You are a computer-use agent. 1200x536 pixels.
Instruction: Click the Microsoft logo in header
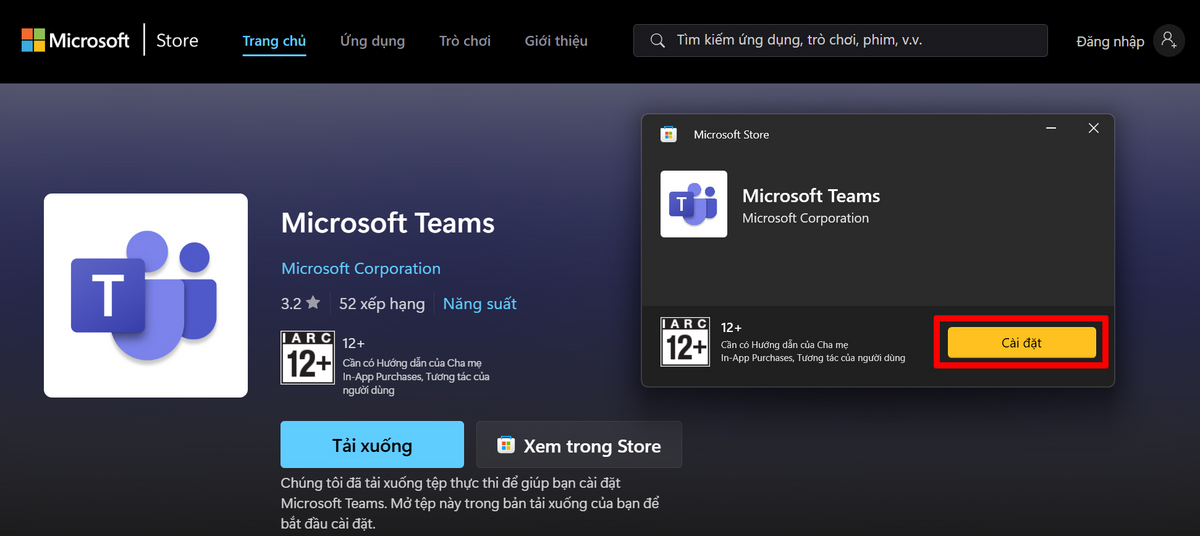pyautogui.click(x=76, y=41)
